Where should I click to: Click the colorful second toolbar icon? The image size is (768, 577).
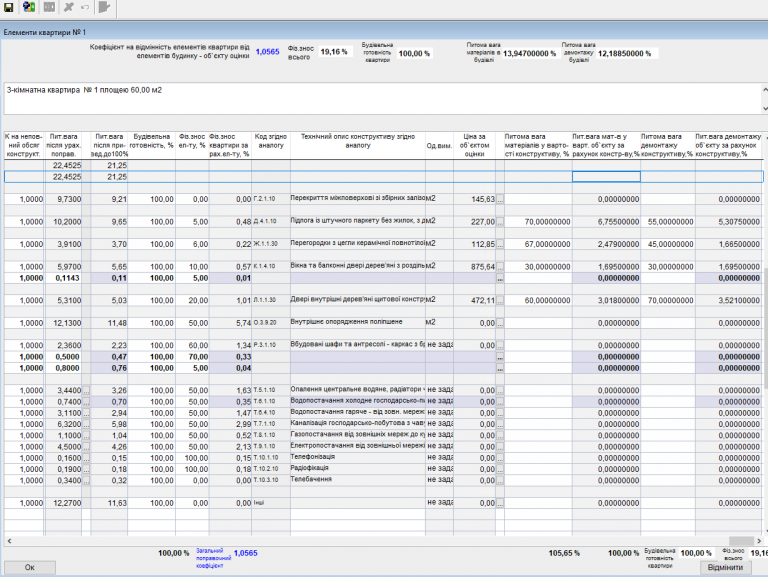pyautogui.click(x=30, y=8)
